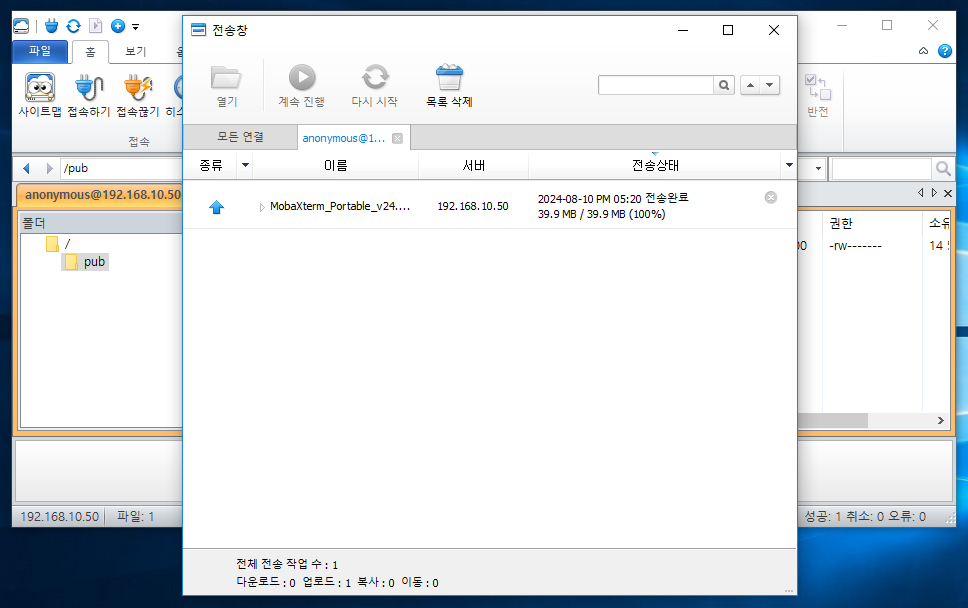Click the /pub path field
968x608 pixels.
click(x=121, y=168)
